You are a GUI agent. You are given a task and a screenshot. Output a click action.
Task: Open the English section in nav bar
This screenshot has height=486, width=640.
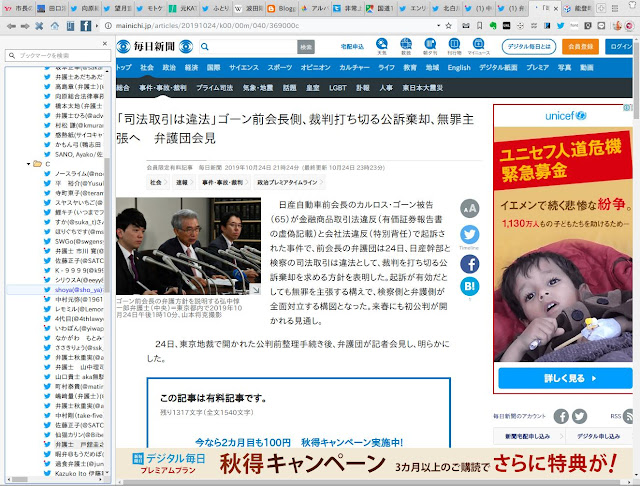pos(459,68)
